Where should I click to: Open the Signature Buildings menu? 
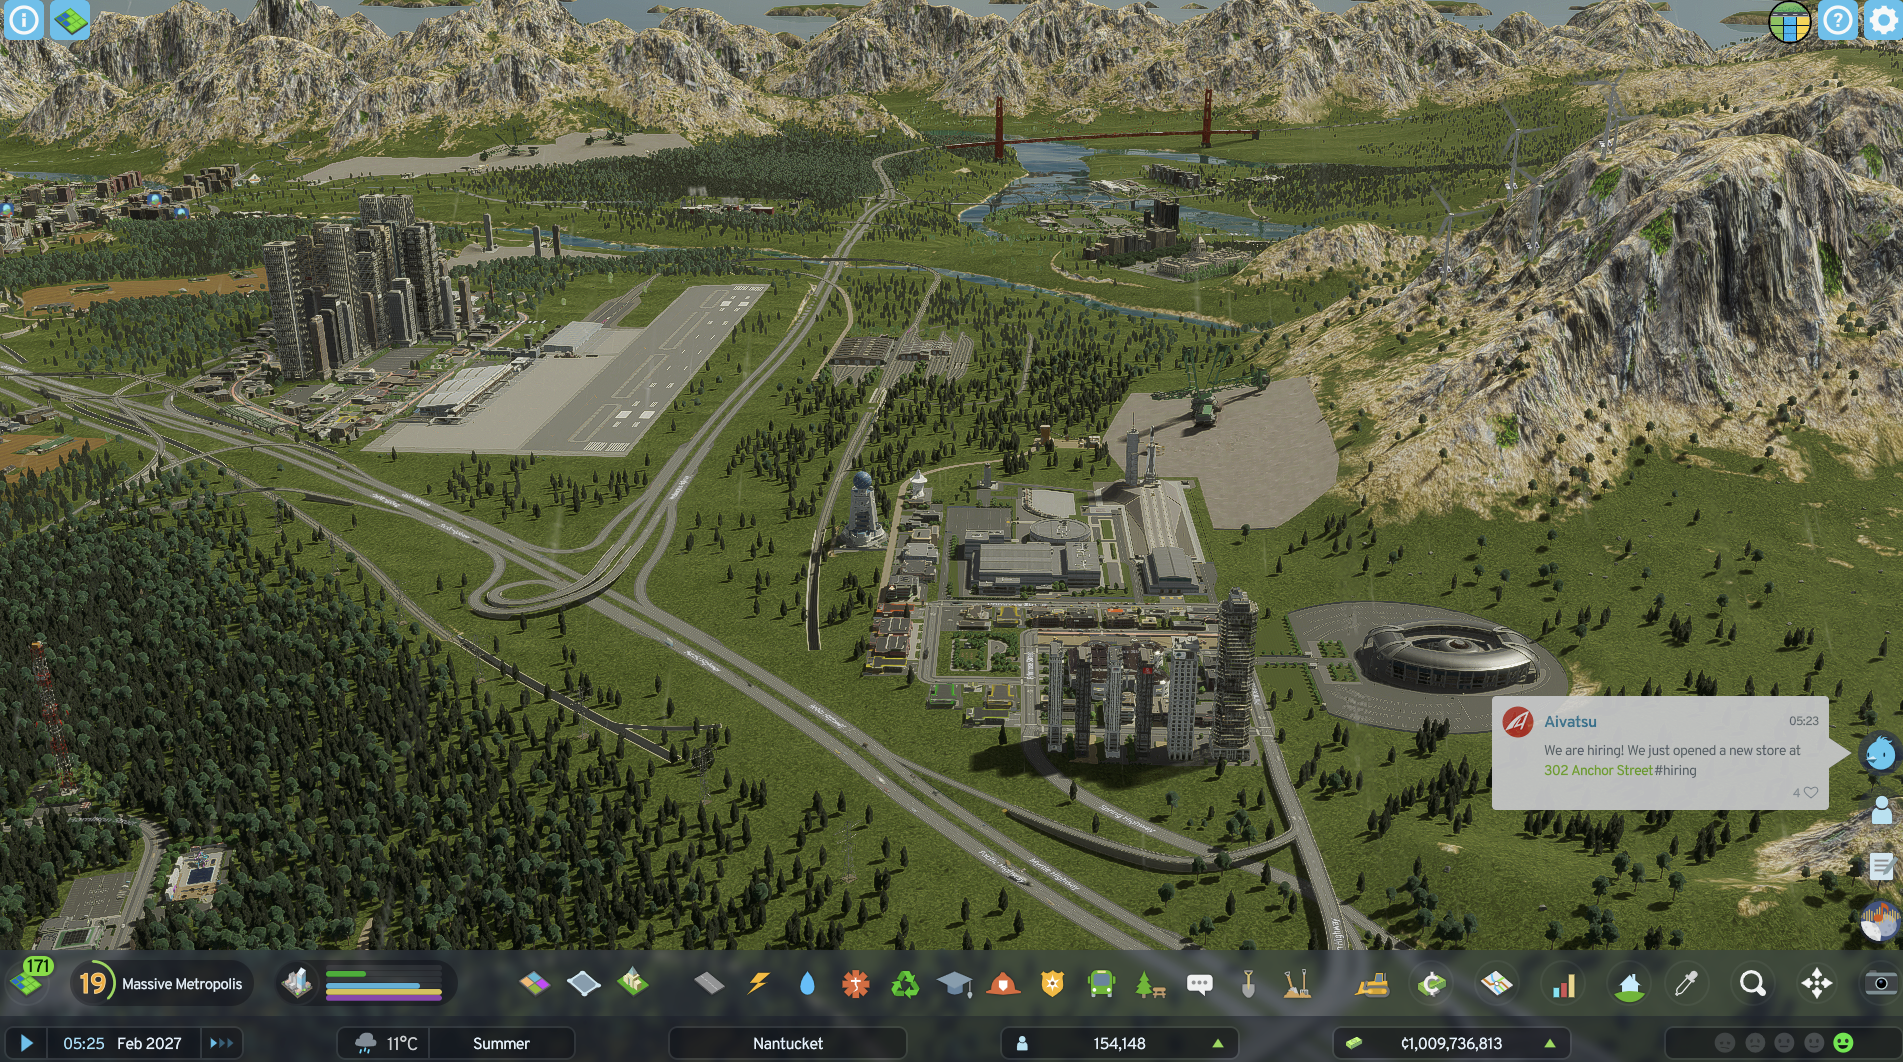633,984
